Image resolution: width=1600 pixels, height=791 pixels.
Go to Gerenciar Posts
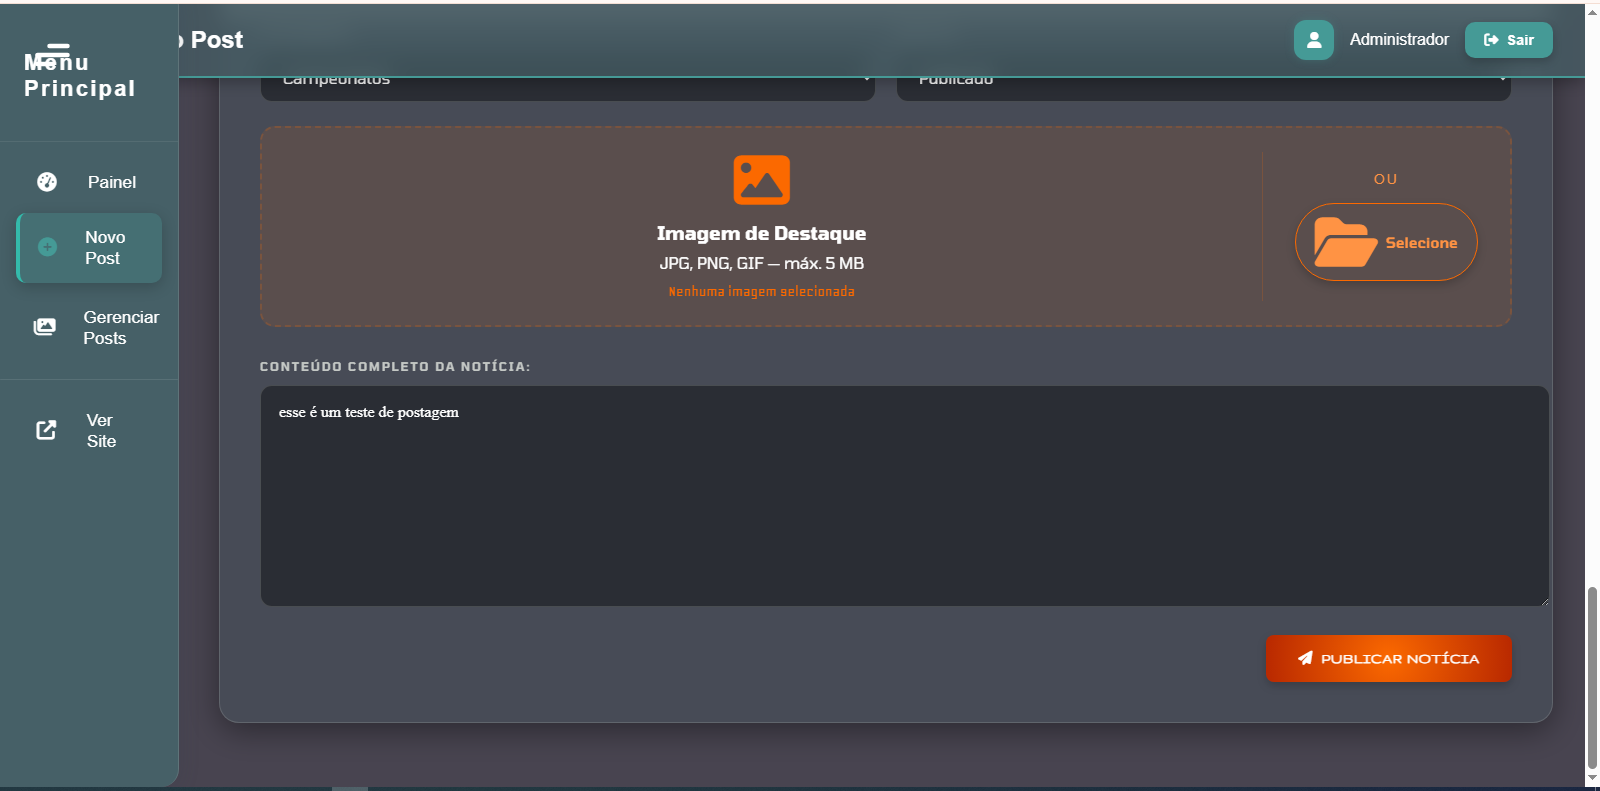(x=89, y=328)
